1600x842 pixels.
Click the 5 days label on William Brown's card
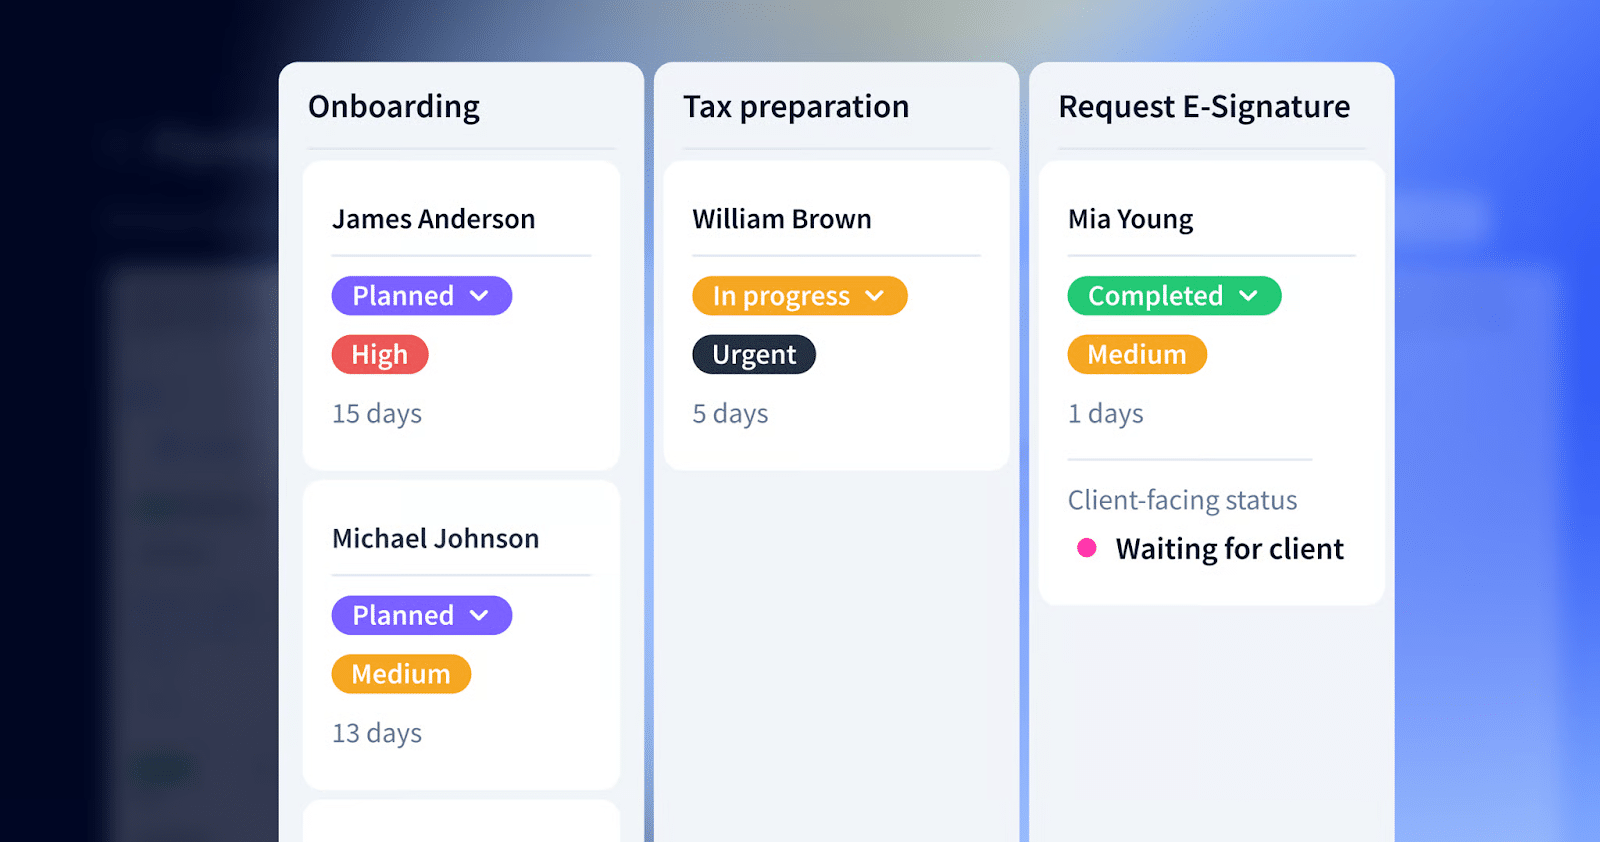coord(729,413)
